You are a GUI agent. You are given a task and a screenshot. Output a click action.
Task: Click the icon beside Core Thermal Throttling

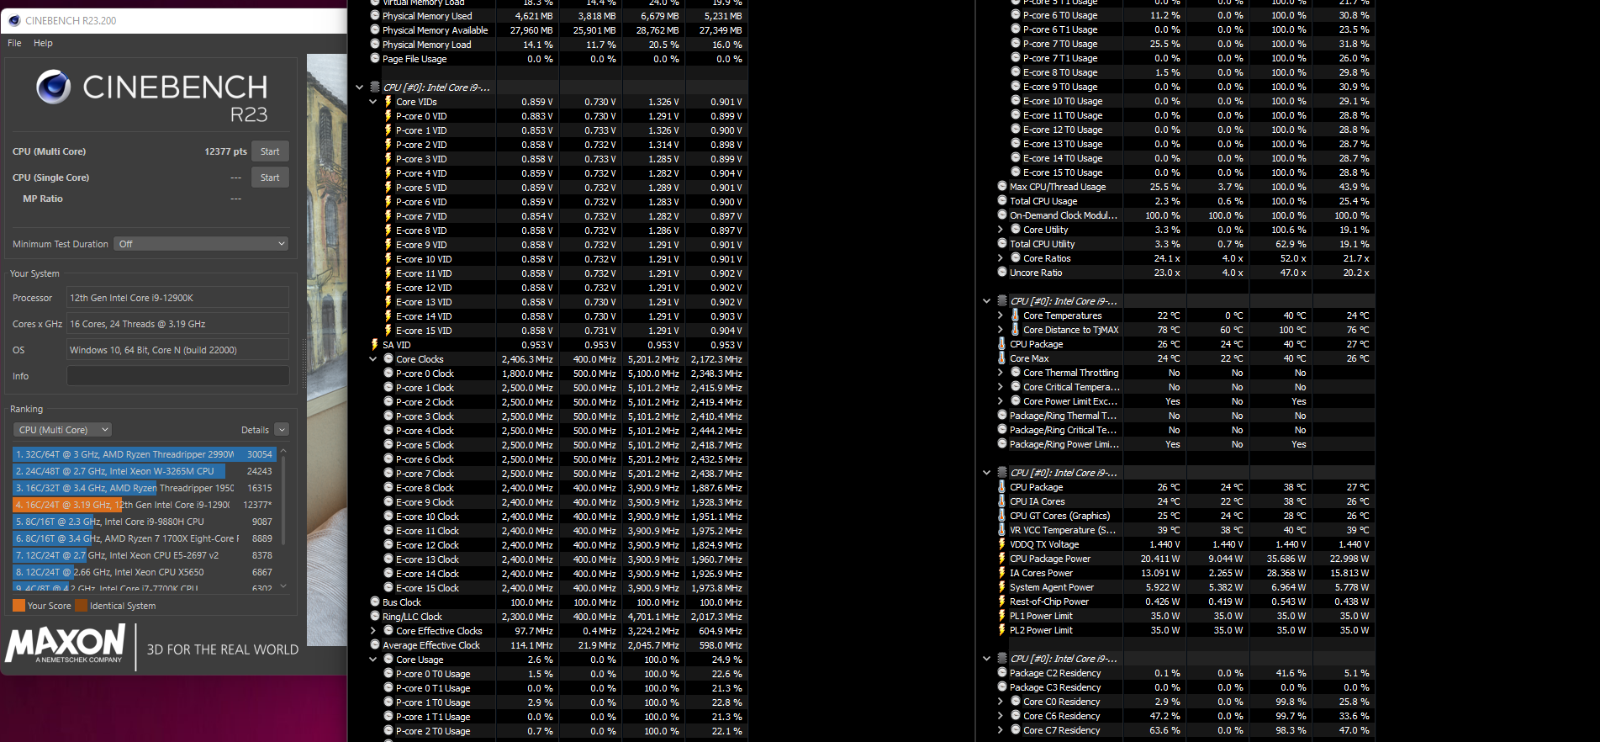[x=1015, y=372]
